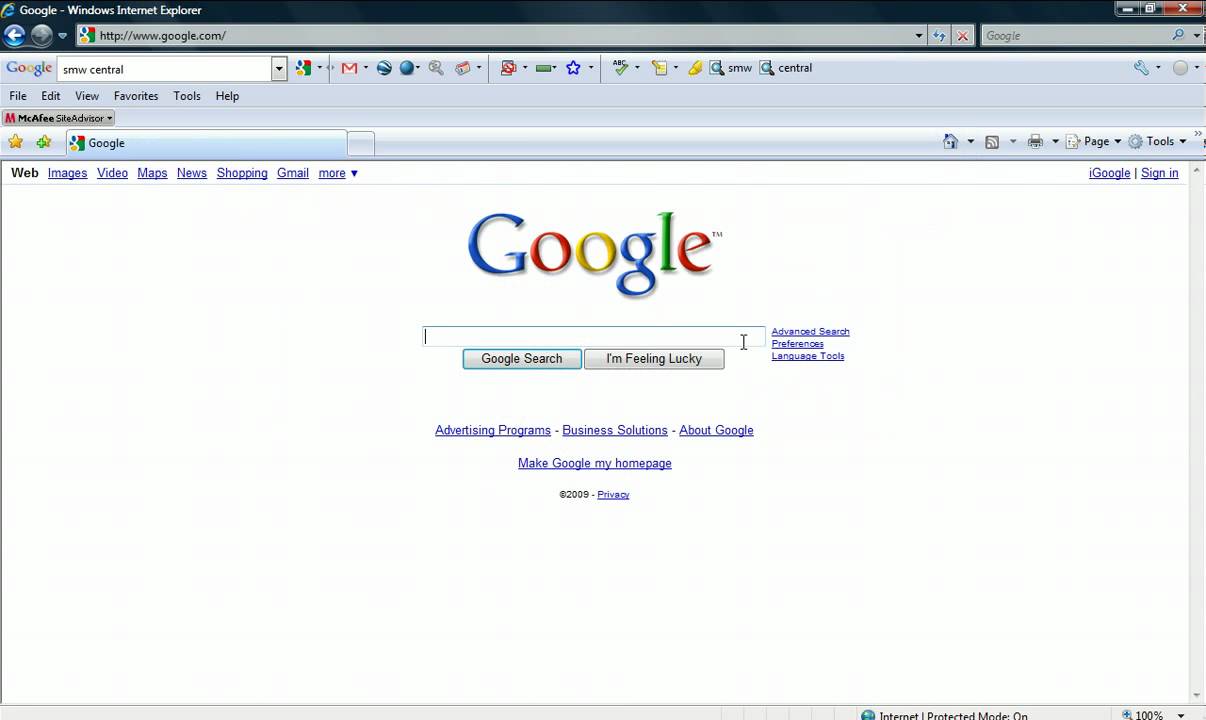The width and height of the screenshot is (1206, 720).
Task: Click the green AutoFill bar icon
Action: coord(545,68)
